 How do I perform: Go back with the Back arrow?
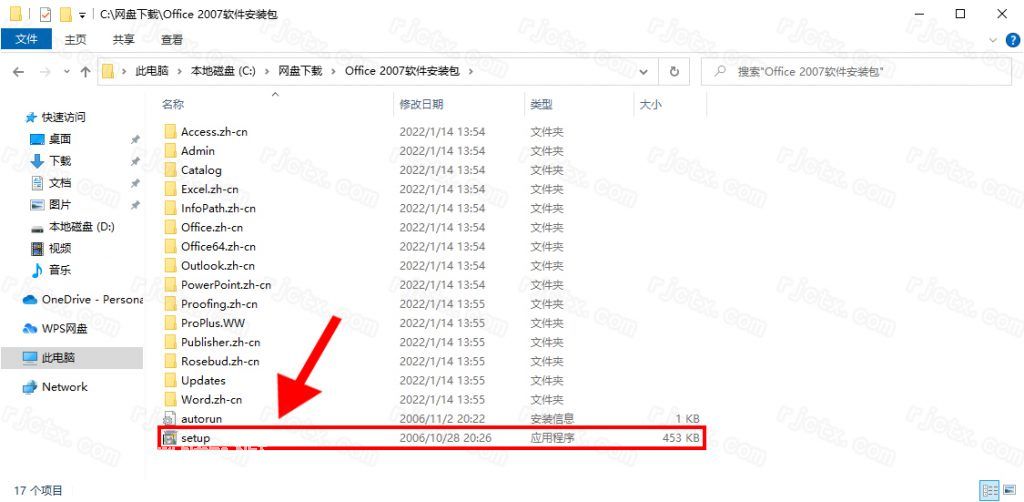[x=18, y=71]
